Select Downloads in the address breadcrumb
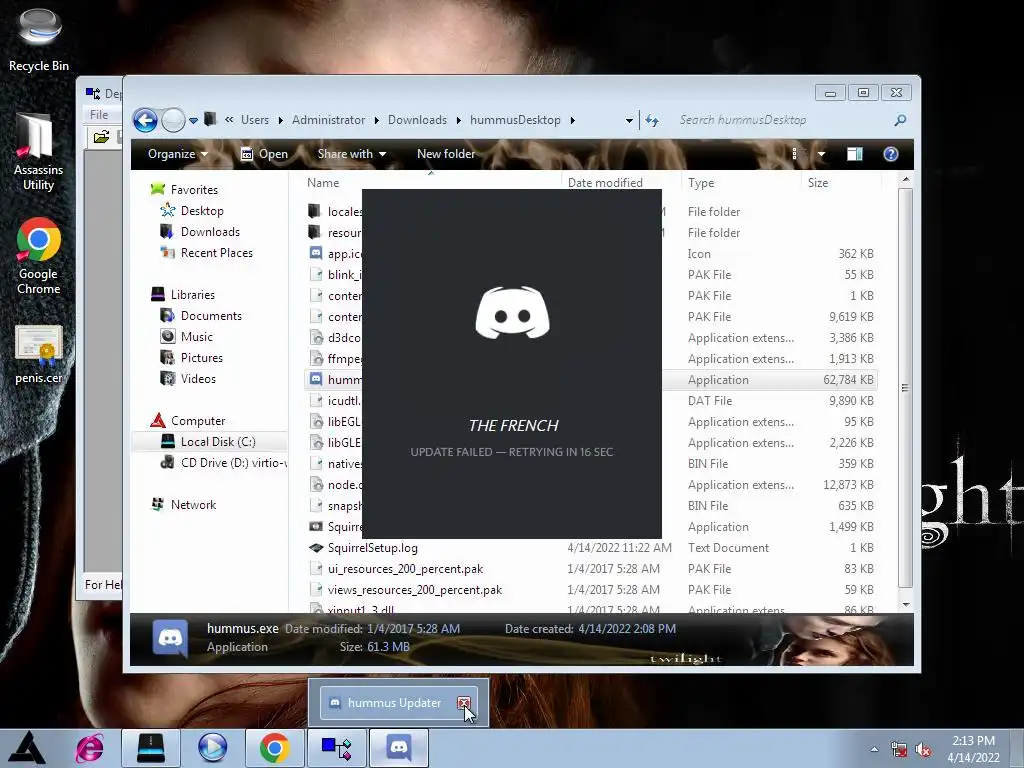The height and width of the screenshot is (768, 1024). [x=417, y=120]
